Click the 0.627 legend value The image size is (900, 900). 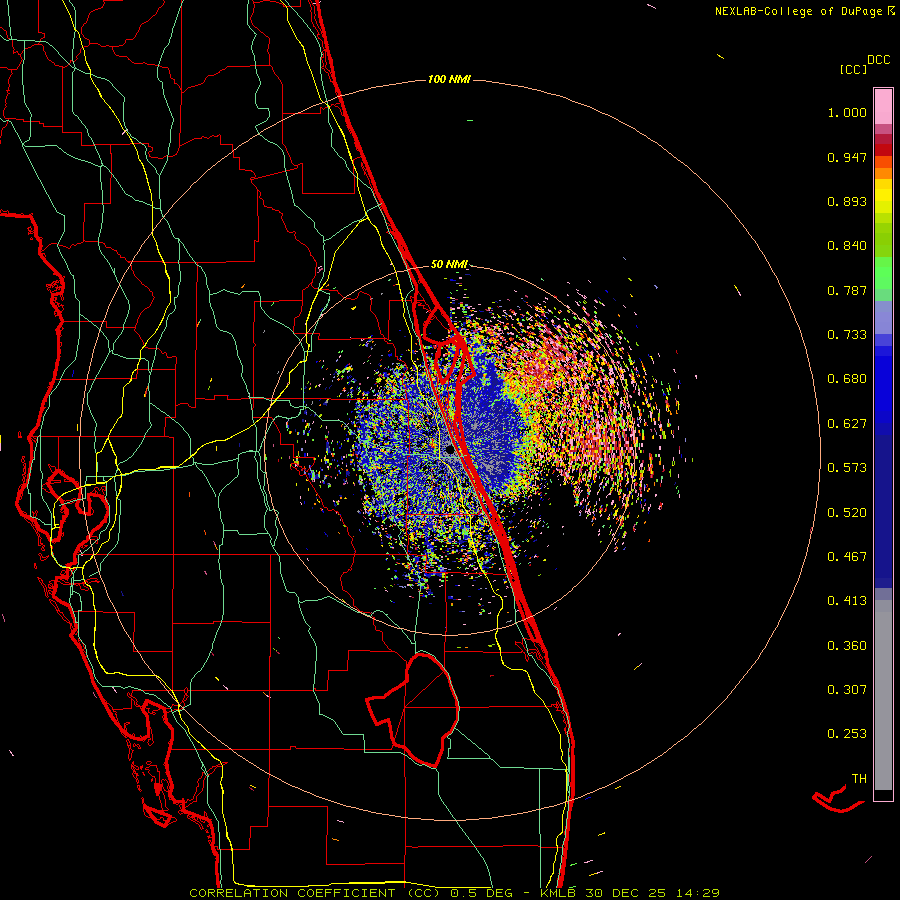(847, 424)
